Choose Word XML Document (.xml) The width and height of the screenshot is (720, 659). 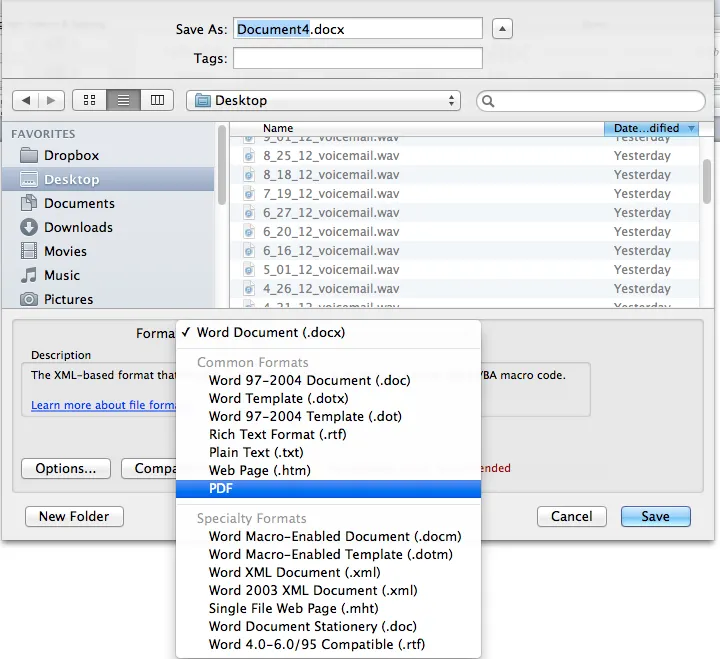tap(328, 572)
